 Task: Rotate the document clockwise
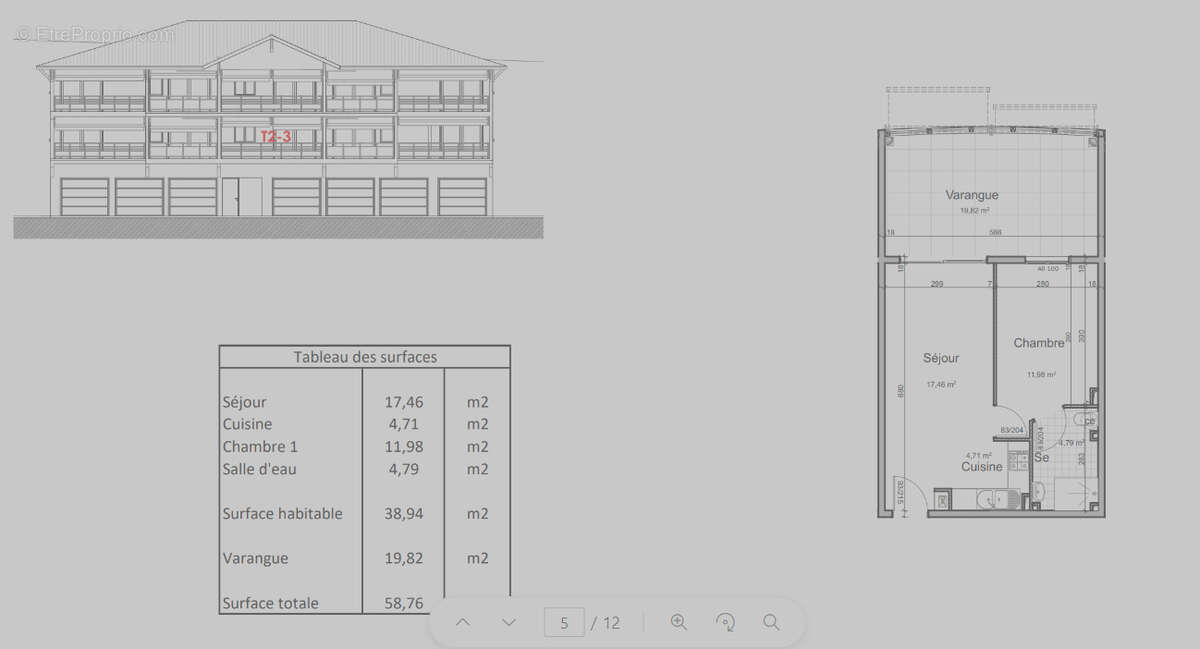point(726,623)
